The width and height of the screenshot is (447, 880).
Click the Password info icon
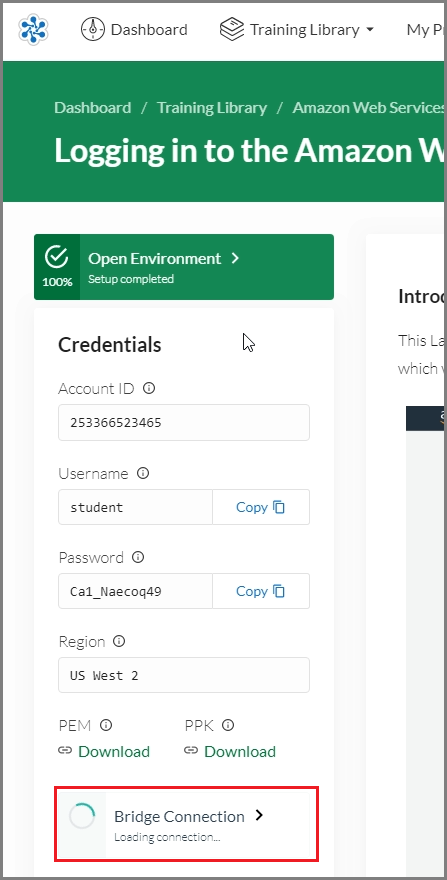click(x=138, y=557)
